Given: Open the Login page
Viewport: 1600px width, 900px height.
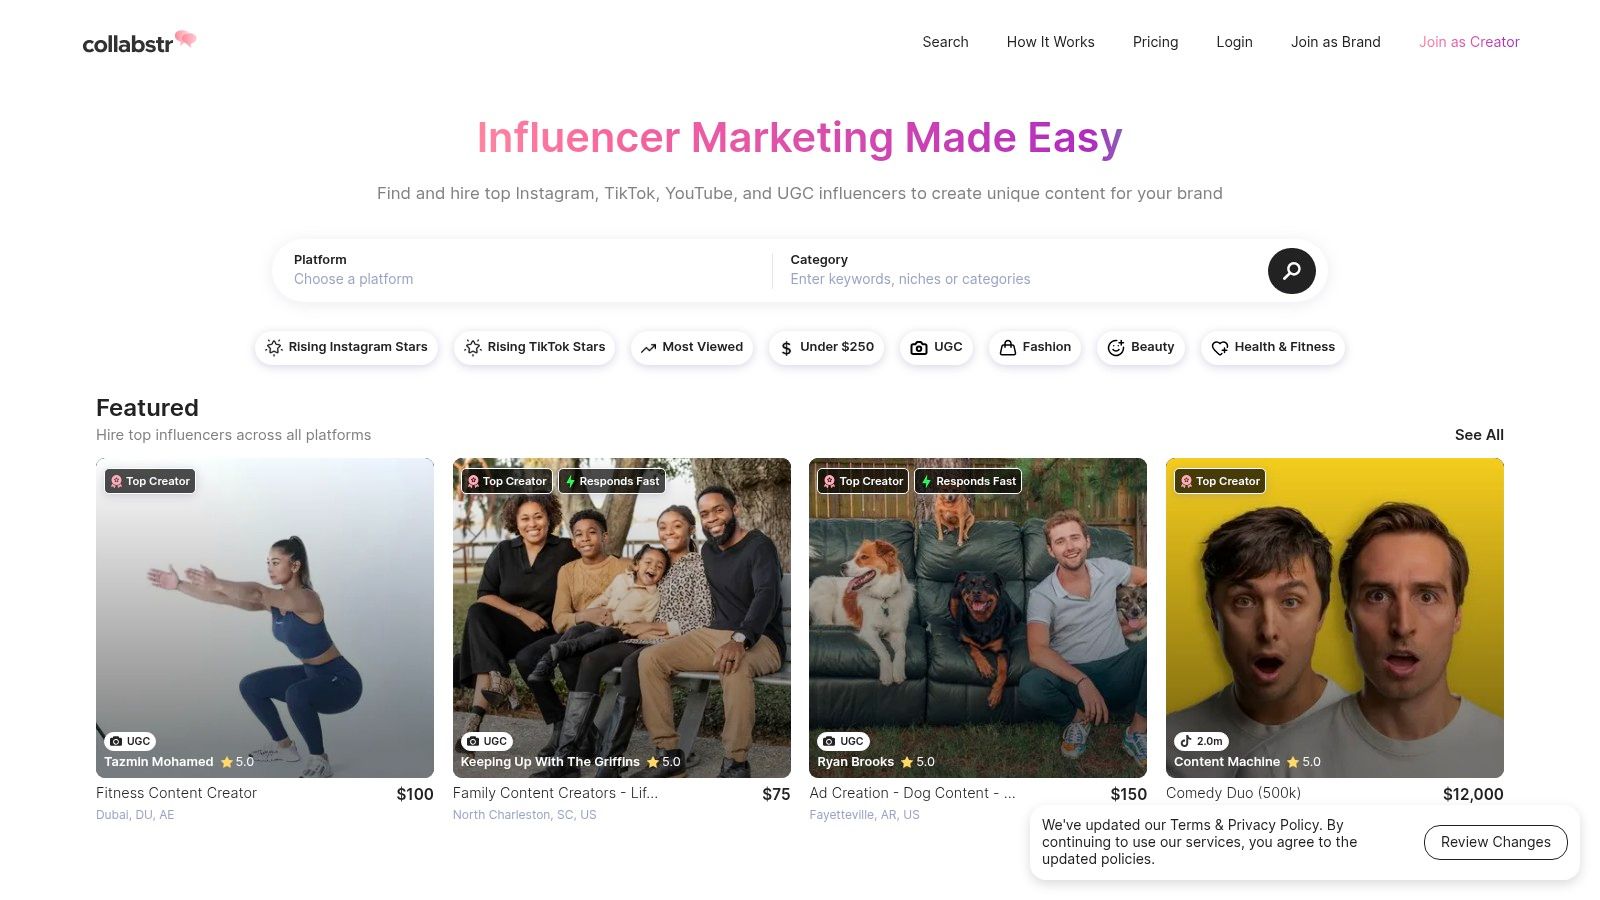Looking at the screenshot, I should [x=1234, y=42].
